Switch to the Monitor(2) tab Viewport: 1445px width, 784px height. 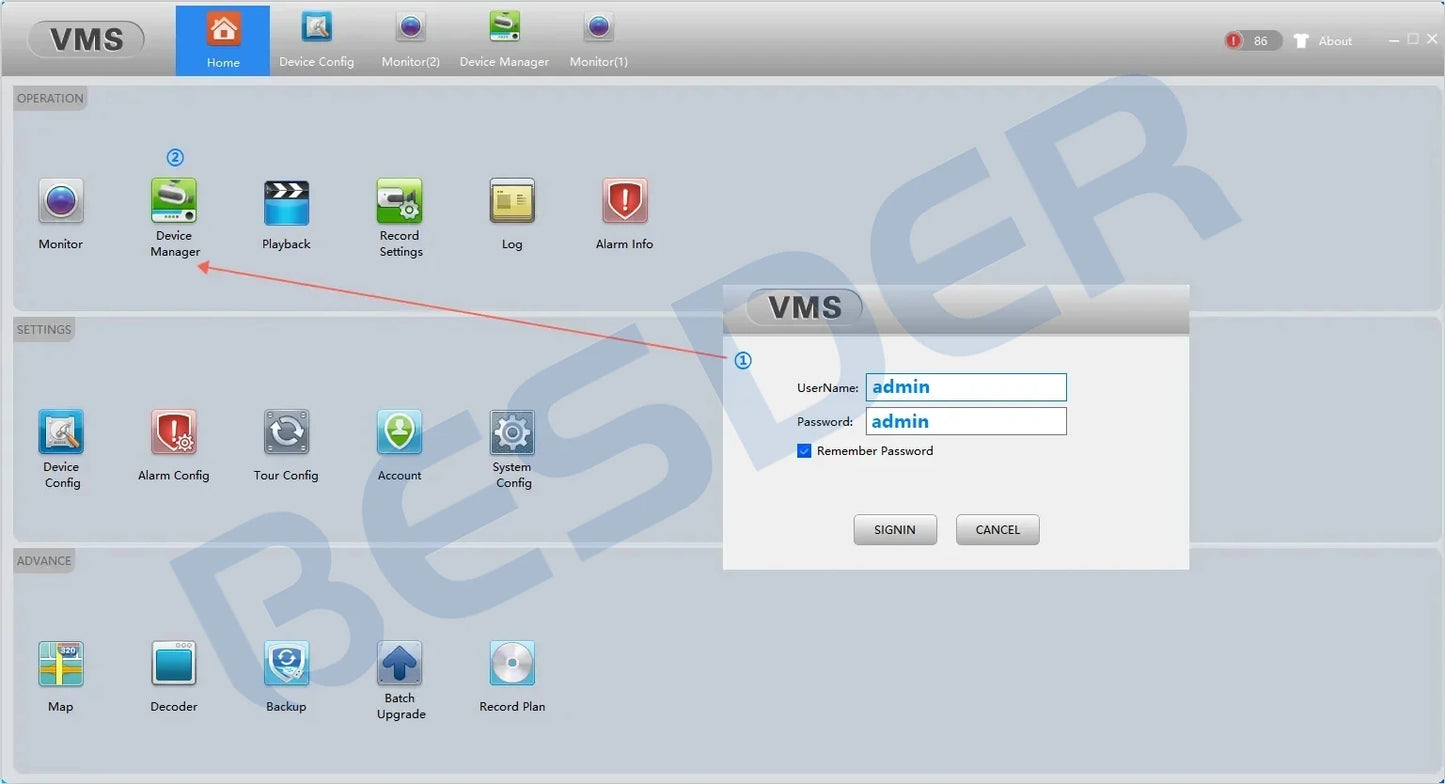pos(410,40)
